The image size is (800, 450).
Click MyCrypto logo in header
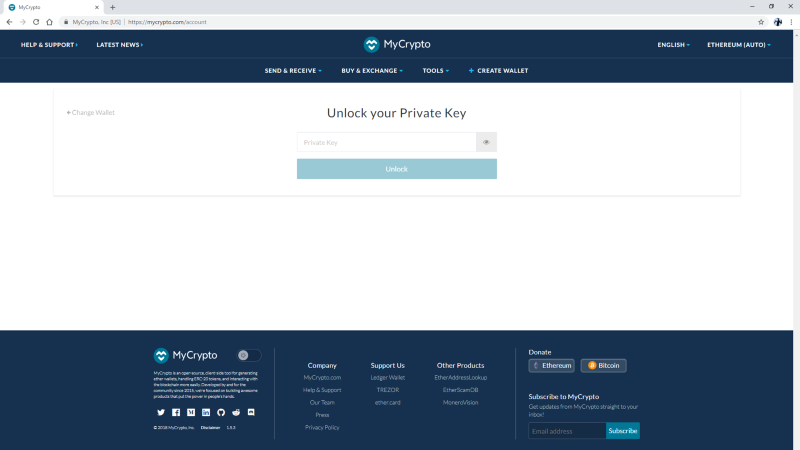[x=397, y=44]
